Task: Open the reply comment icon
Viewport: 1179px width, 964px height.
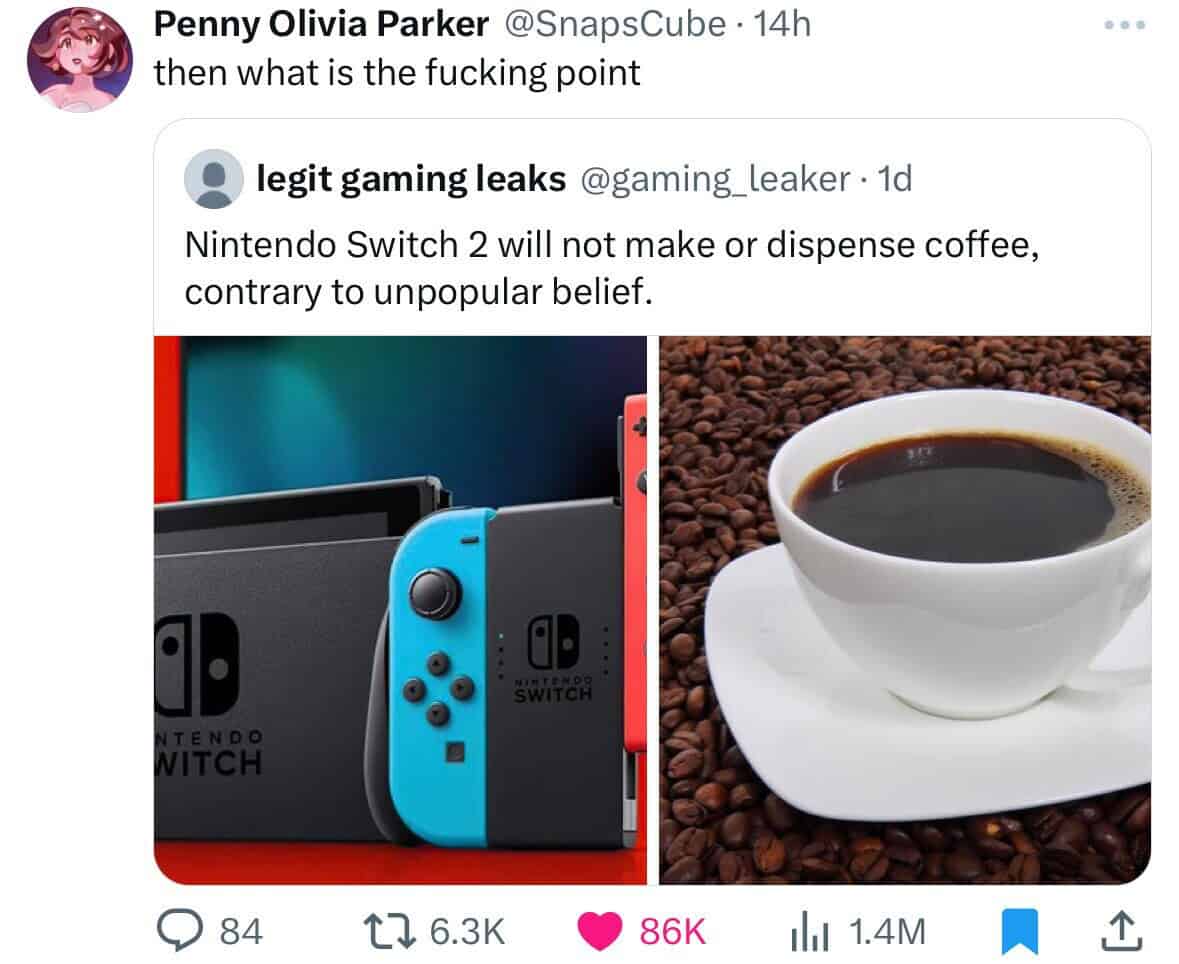Action: [x=179, y=930]
